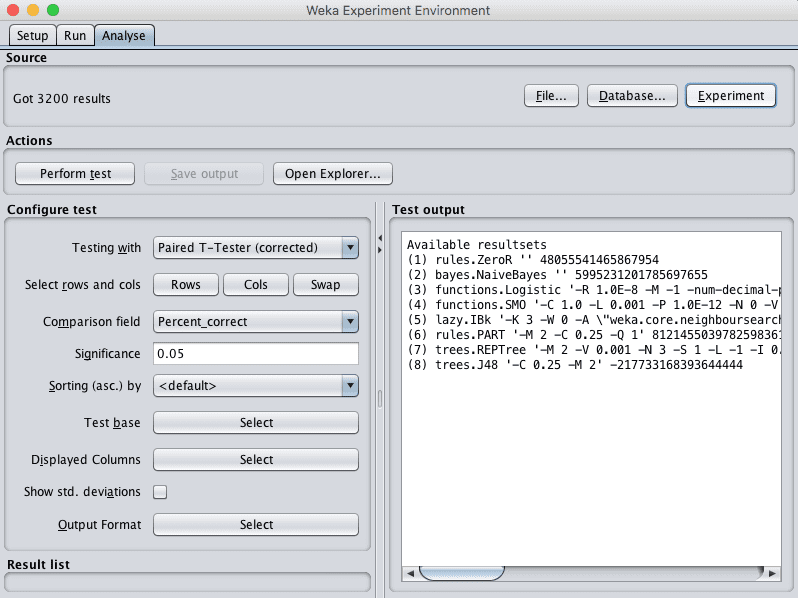
Task: Open the Database... source dialog
Action: (x=632, y=96)
